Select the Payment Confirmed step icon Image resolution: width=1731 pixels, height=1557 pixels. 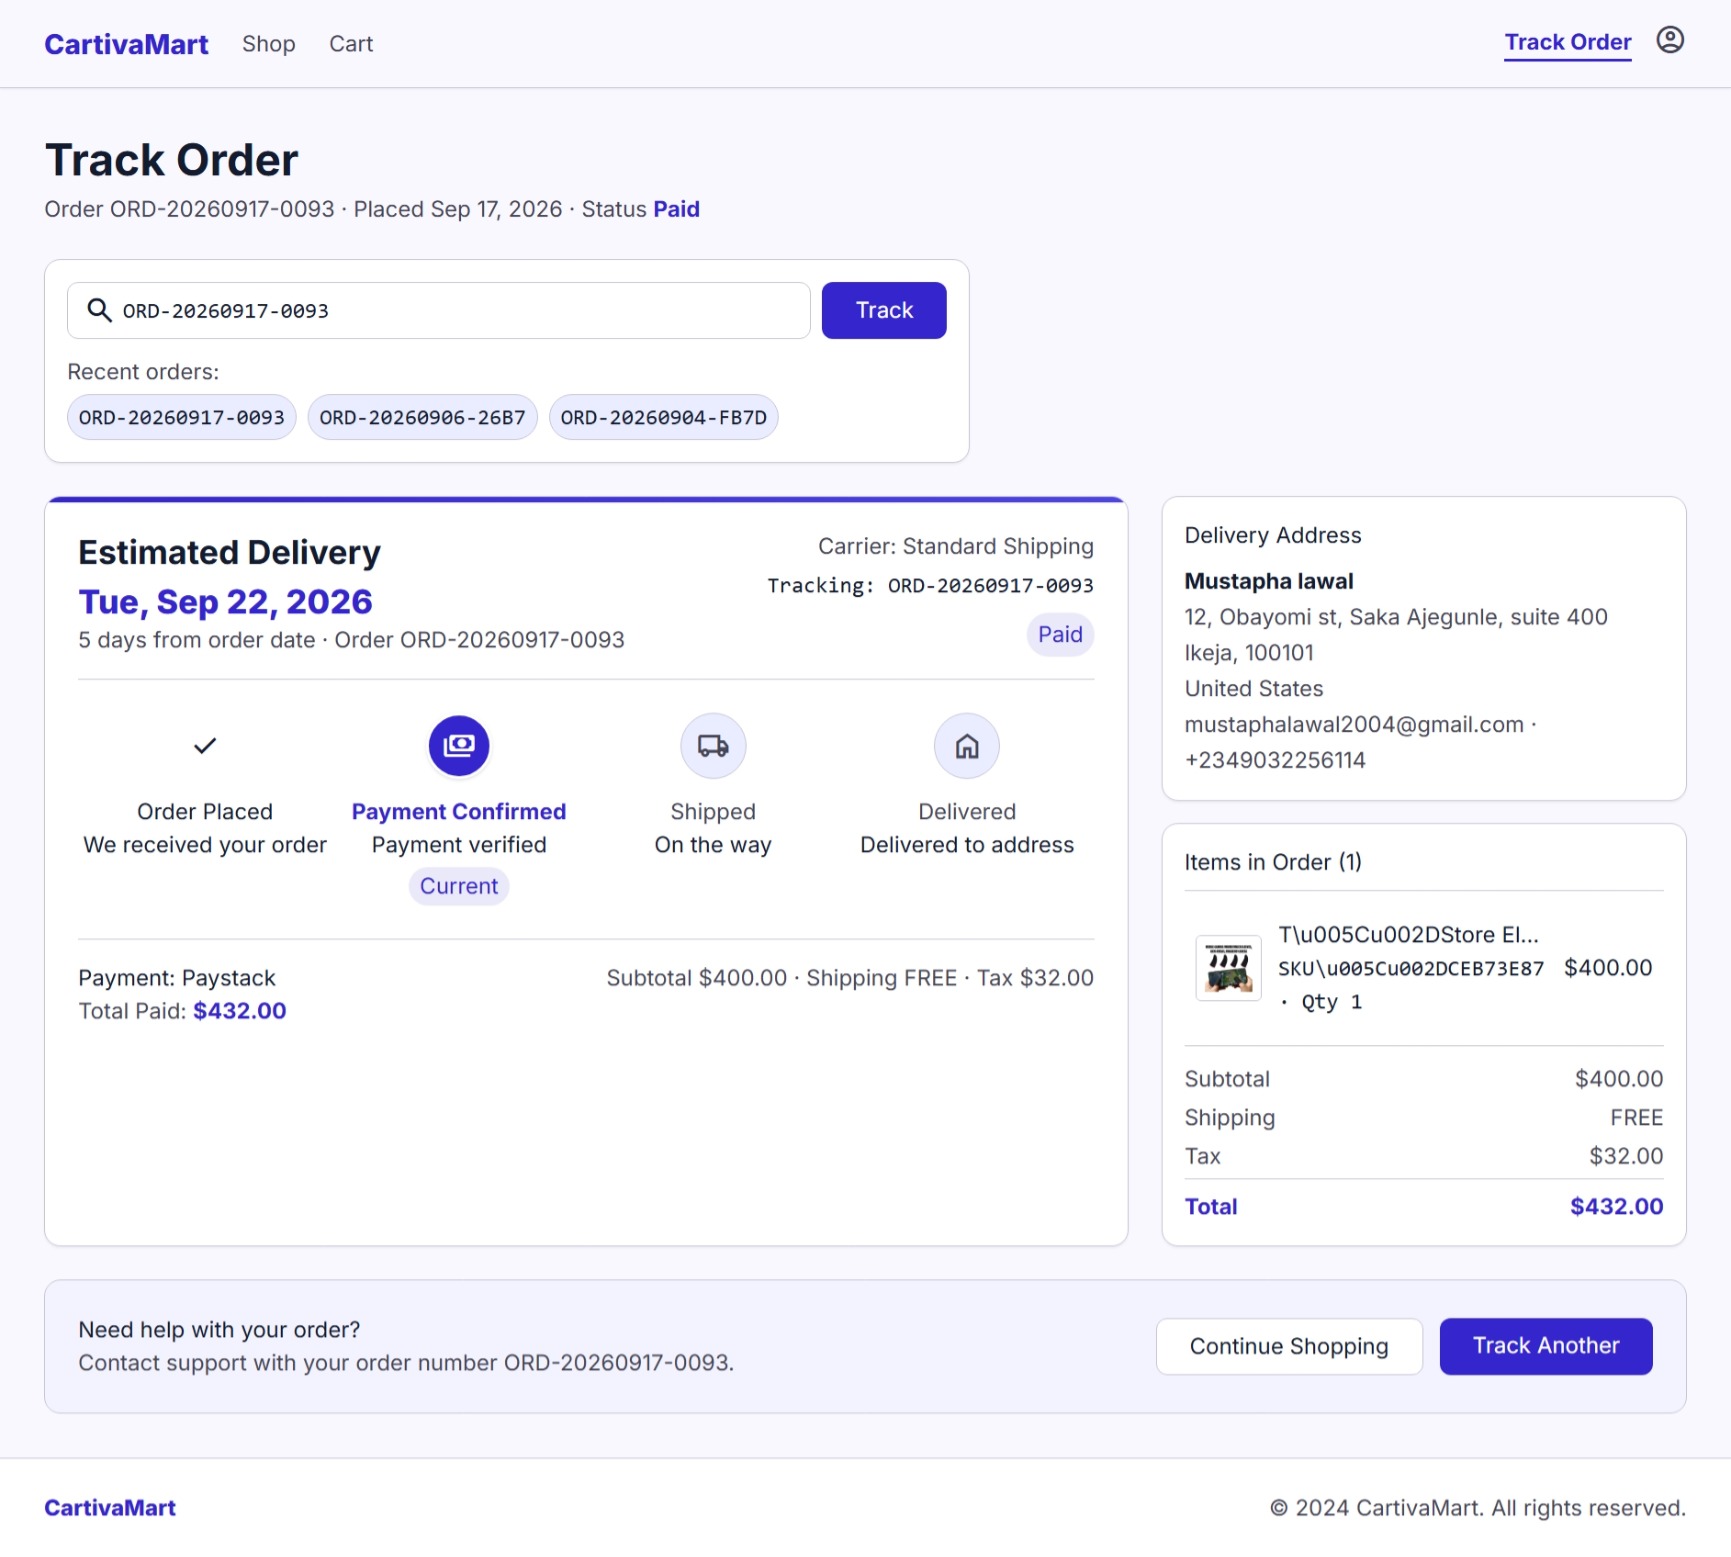[459, 746]
